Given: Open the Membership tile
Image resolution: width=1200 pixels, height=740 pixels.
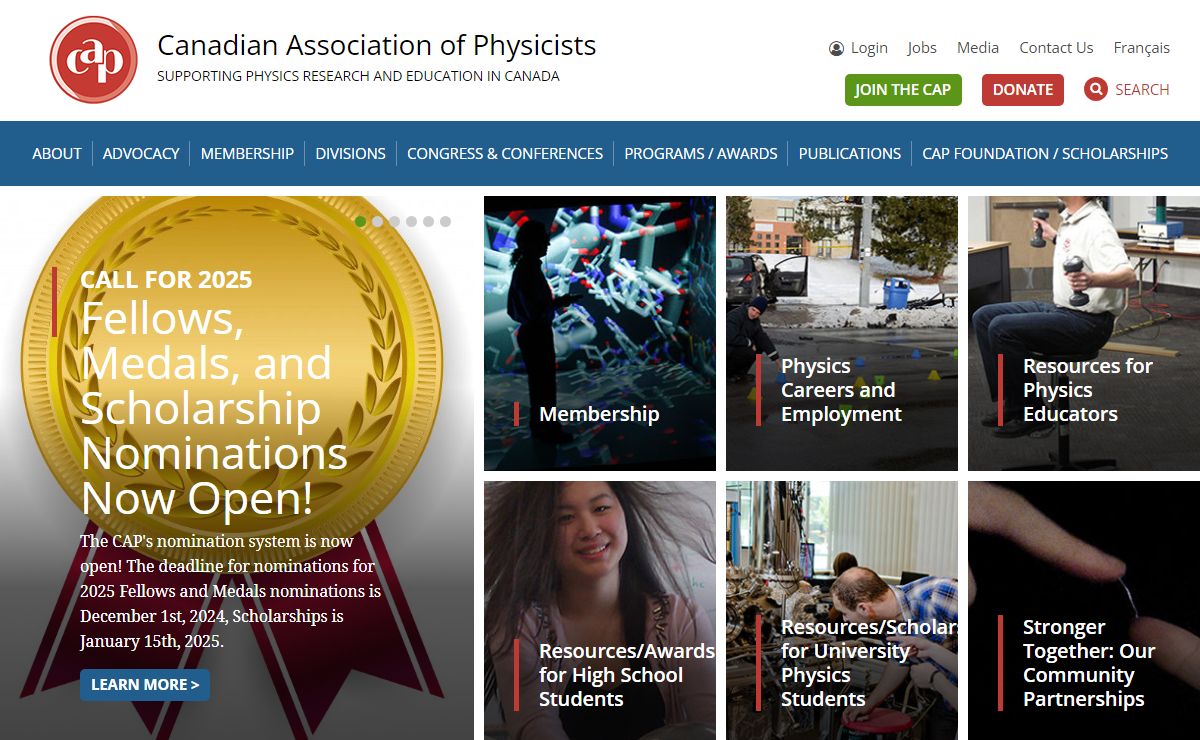Looking at the screenshot, I should (x=600, y=333).
